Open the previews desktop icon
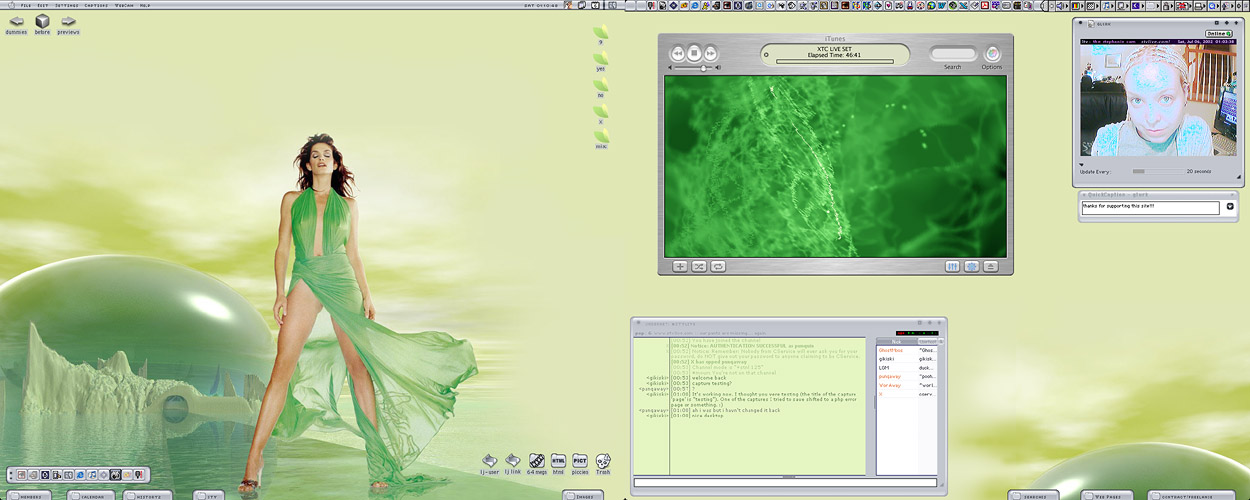 [x=68, y=21]
